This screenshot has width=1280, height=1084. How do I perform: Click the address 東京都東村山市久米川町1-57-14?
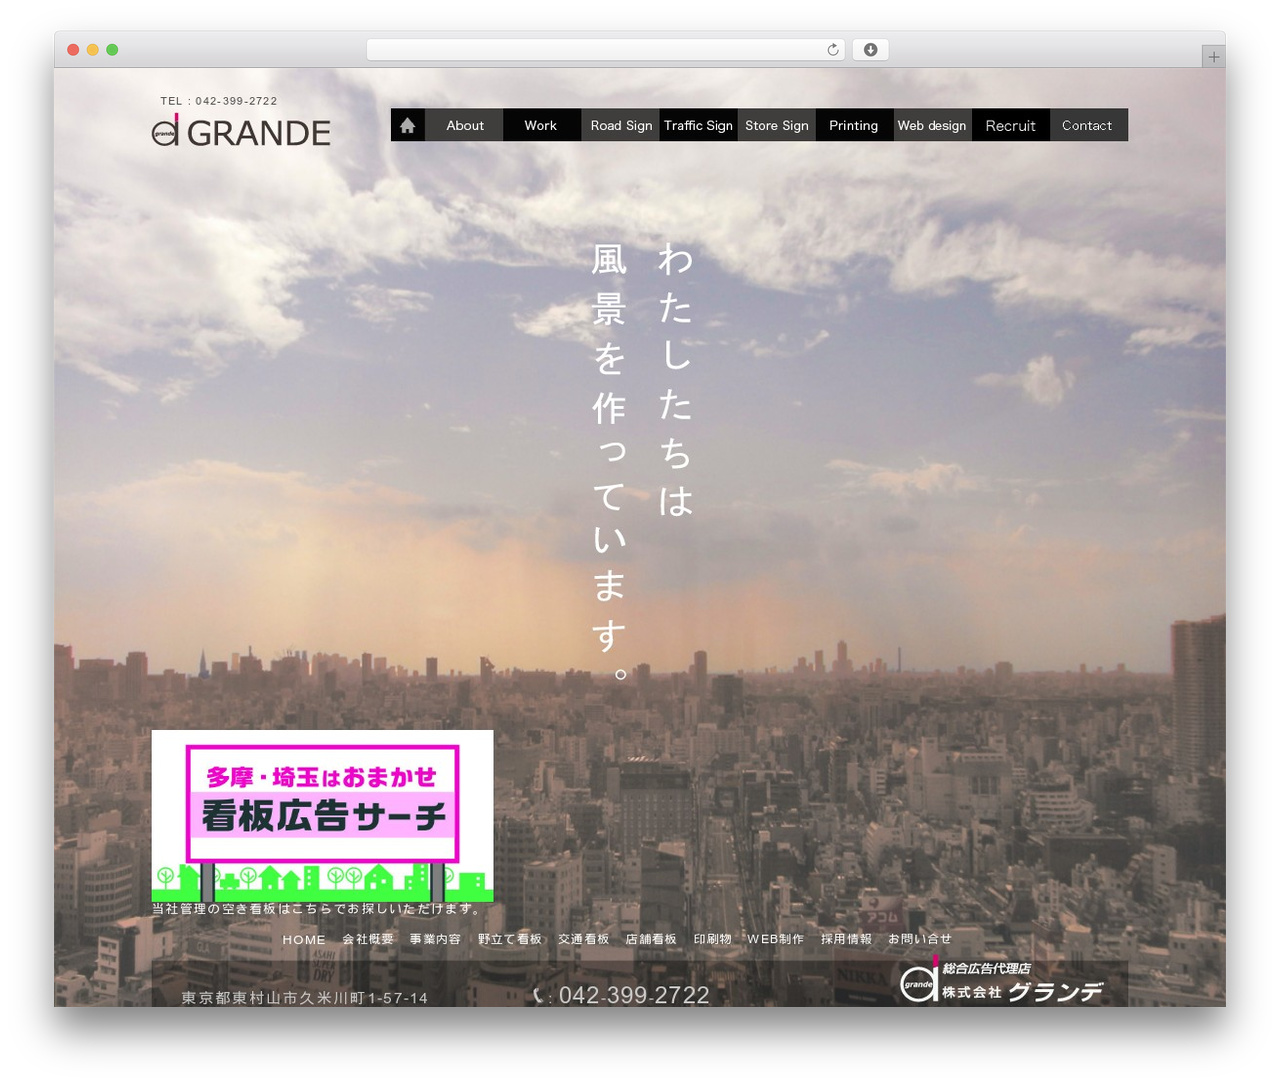305,998
